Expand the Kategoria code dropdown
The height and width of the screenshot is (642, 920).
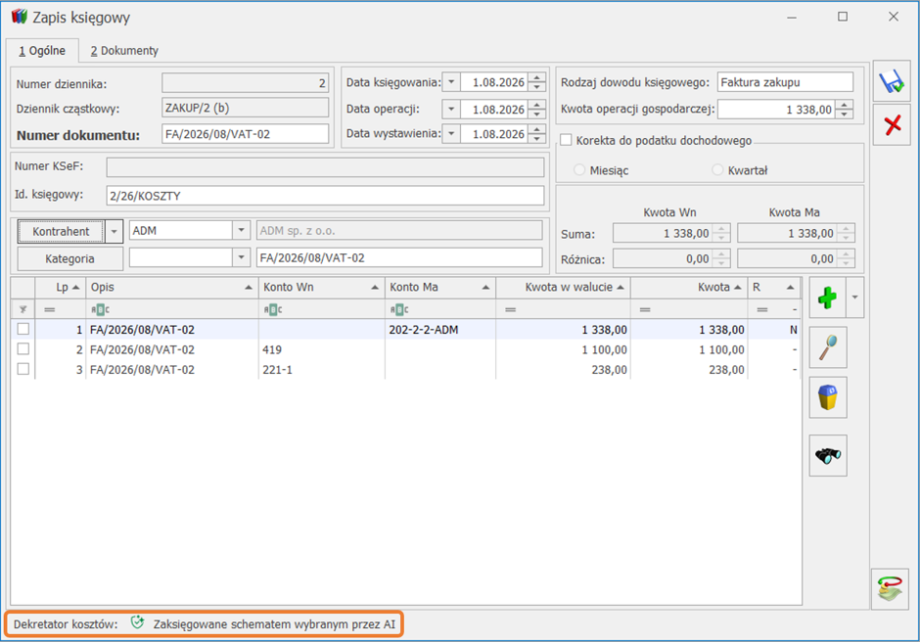tap(241, 258)
